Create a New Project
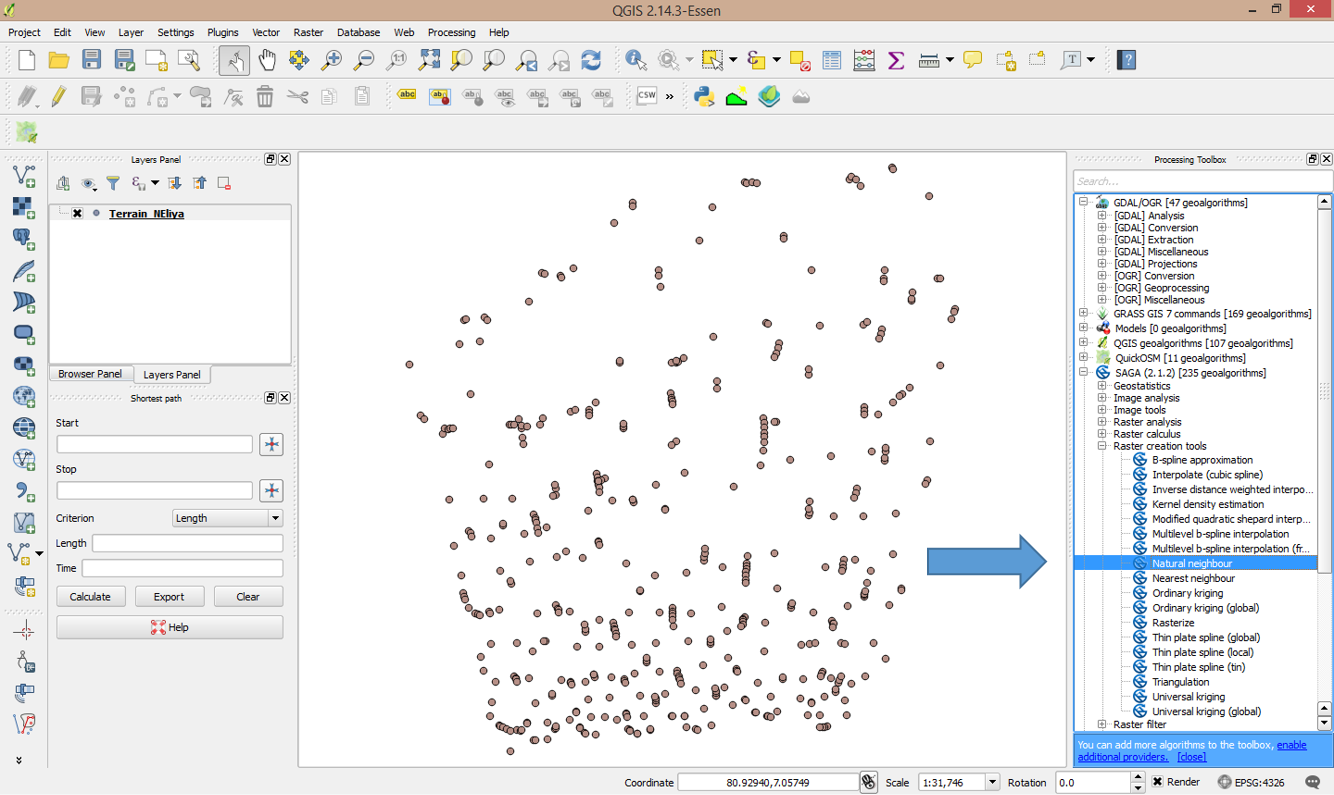Image resolution: width=1334 pixels, height=795 pixels. pos(26,60)
